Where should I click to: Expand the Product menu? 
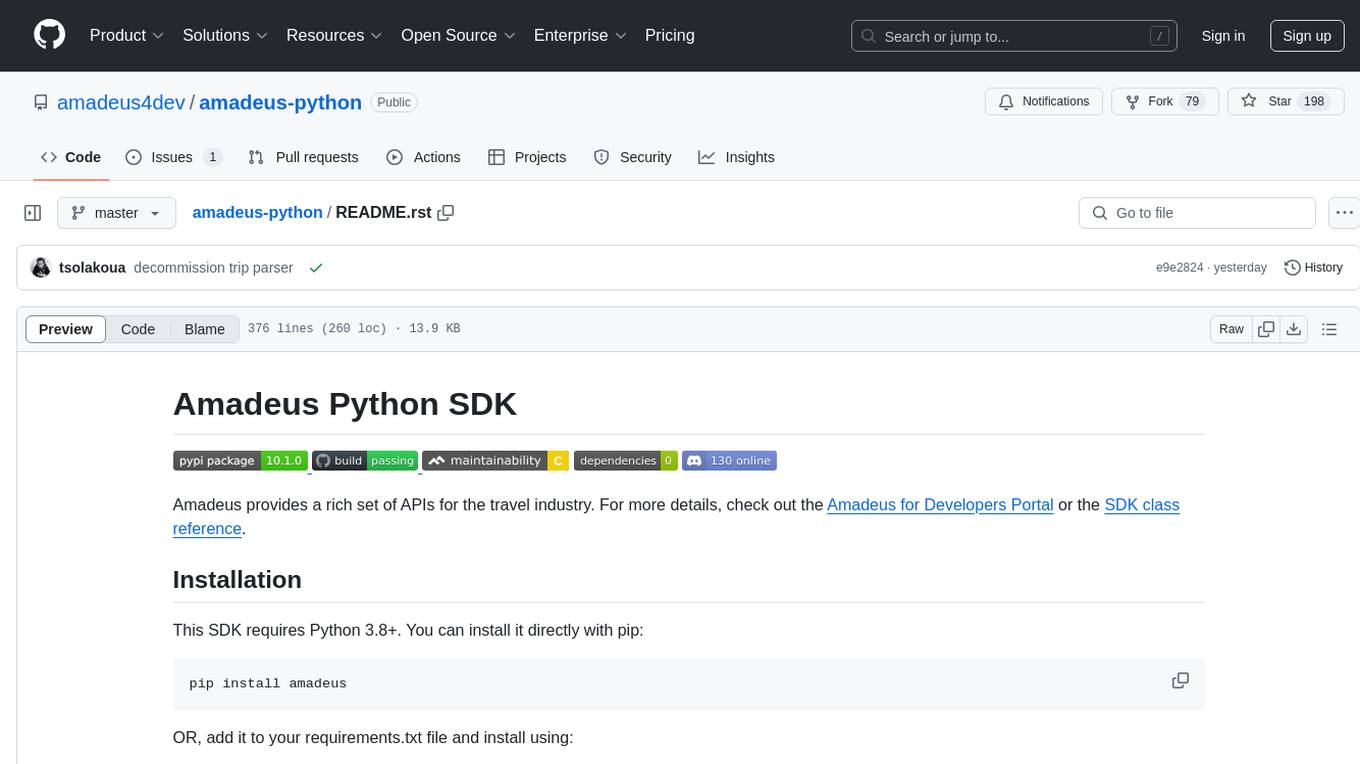[x=127, y=35]
